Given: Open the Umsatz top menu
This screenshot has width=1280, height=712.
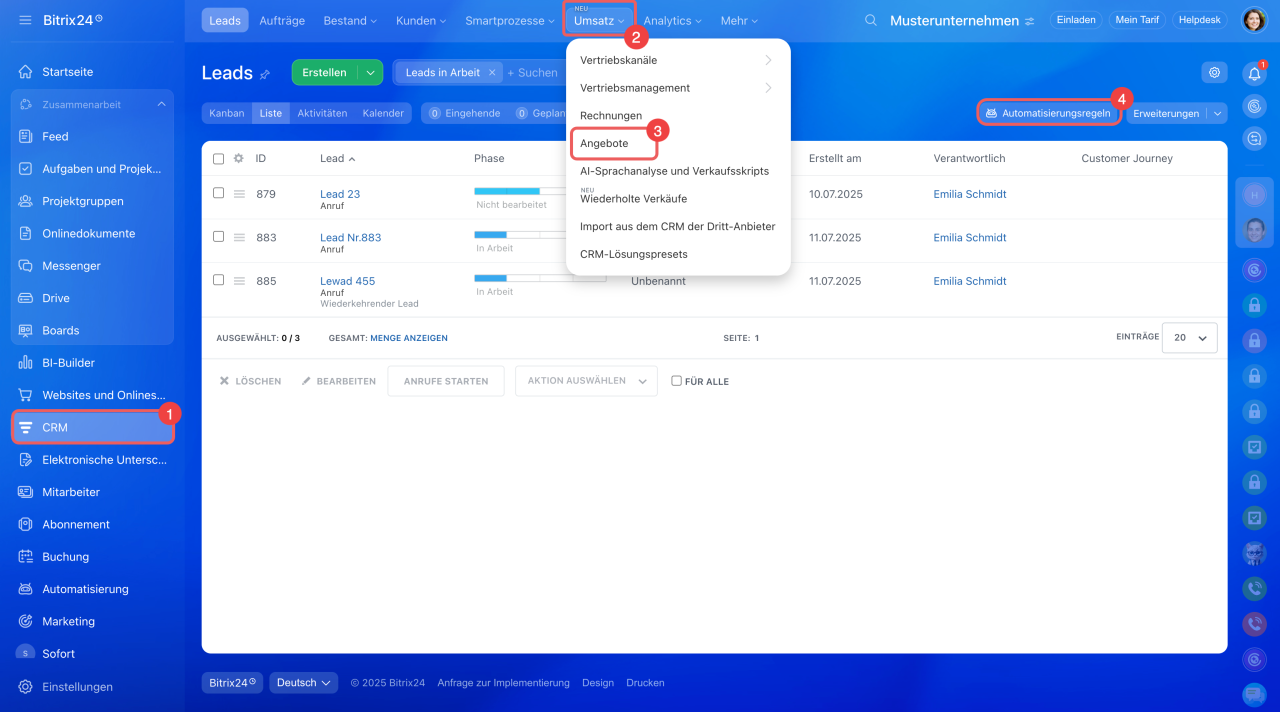Looking at the screenshot, I should point(599,20).
